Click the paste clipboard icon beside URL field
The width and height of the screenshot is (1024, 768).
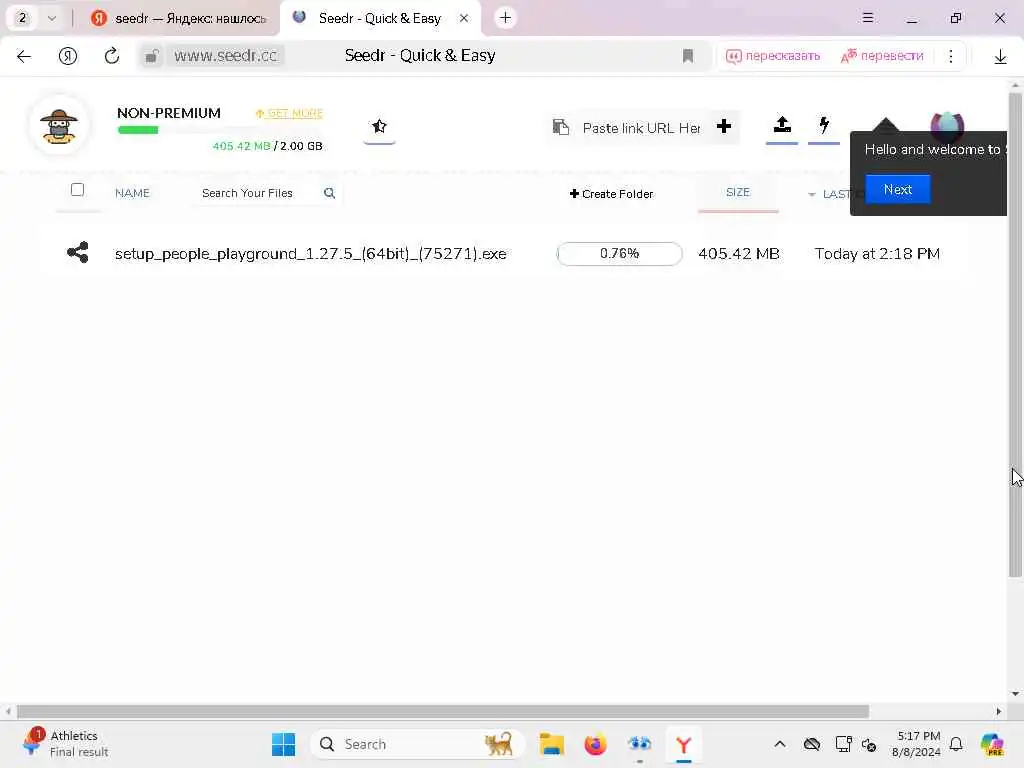tap(560, 127)
